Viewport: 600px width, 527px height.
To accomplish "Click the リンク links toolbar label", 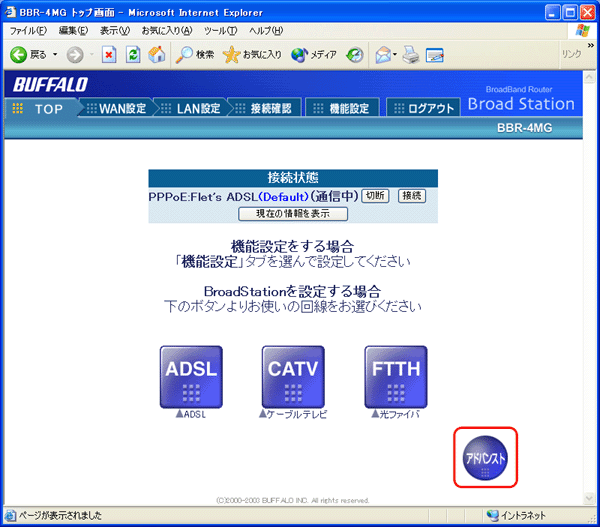I will (x=572, y=54).
